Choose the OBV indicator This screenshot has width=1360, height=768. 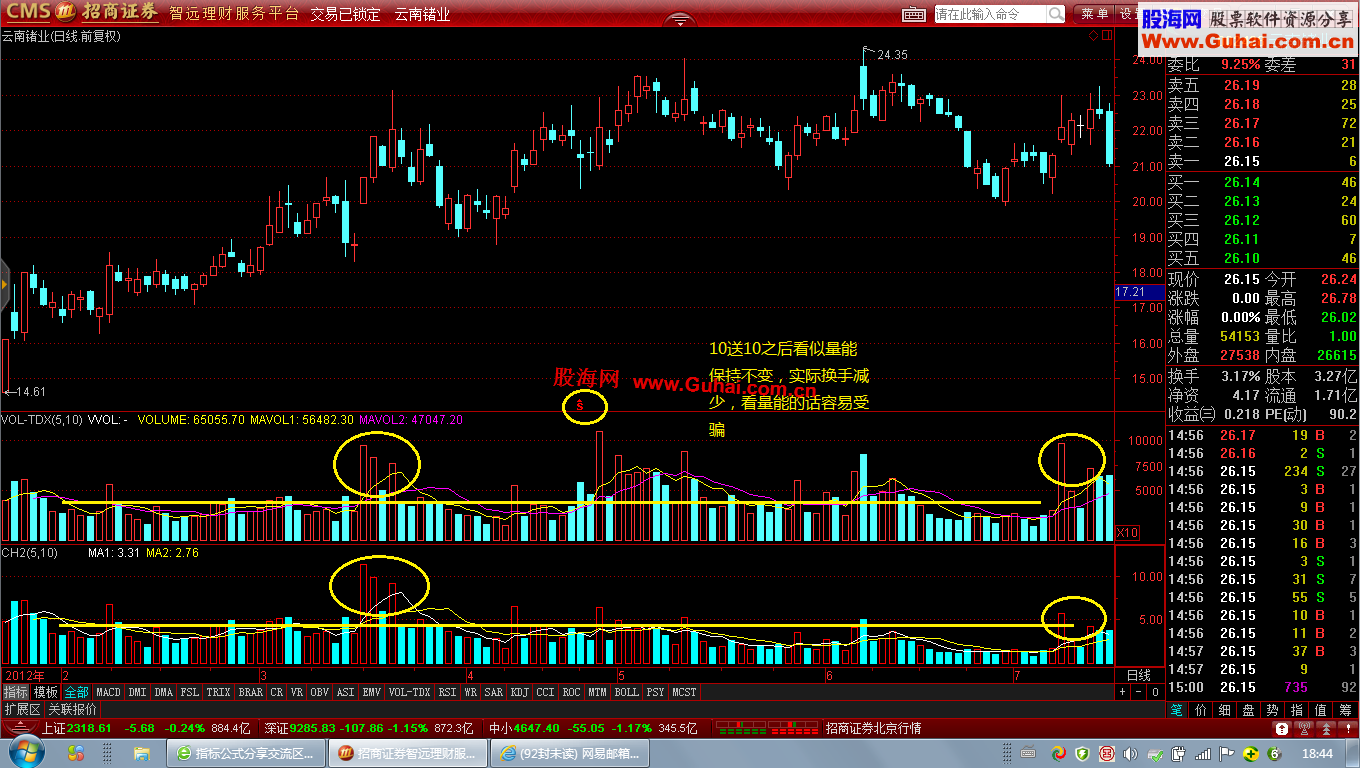coord(320,692)
